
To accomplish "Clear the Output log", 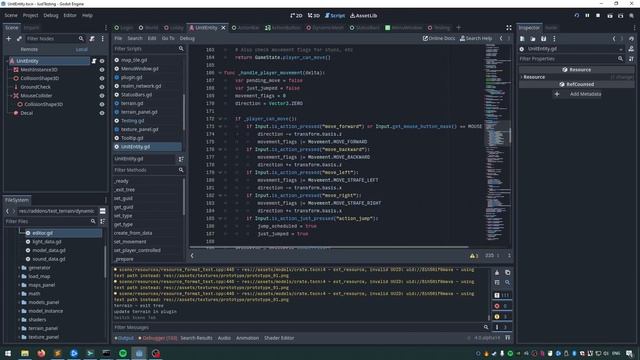I will [x=497, y=273].
